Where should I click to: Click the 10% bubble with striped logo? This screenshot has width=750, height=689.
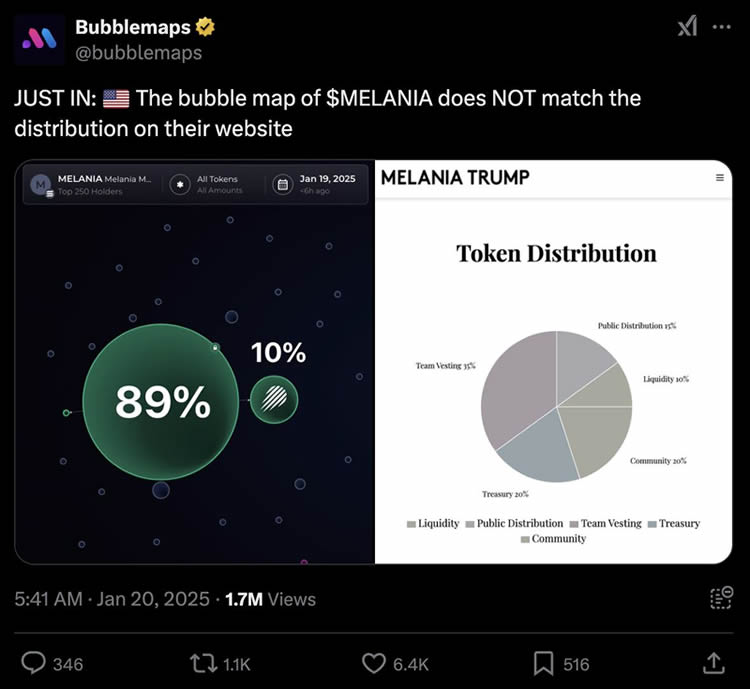click(x=273, y=399)
